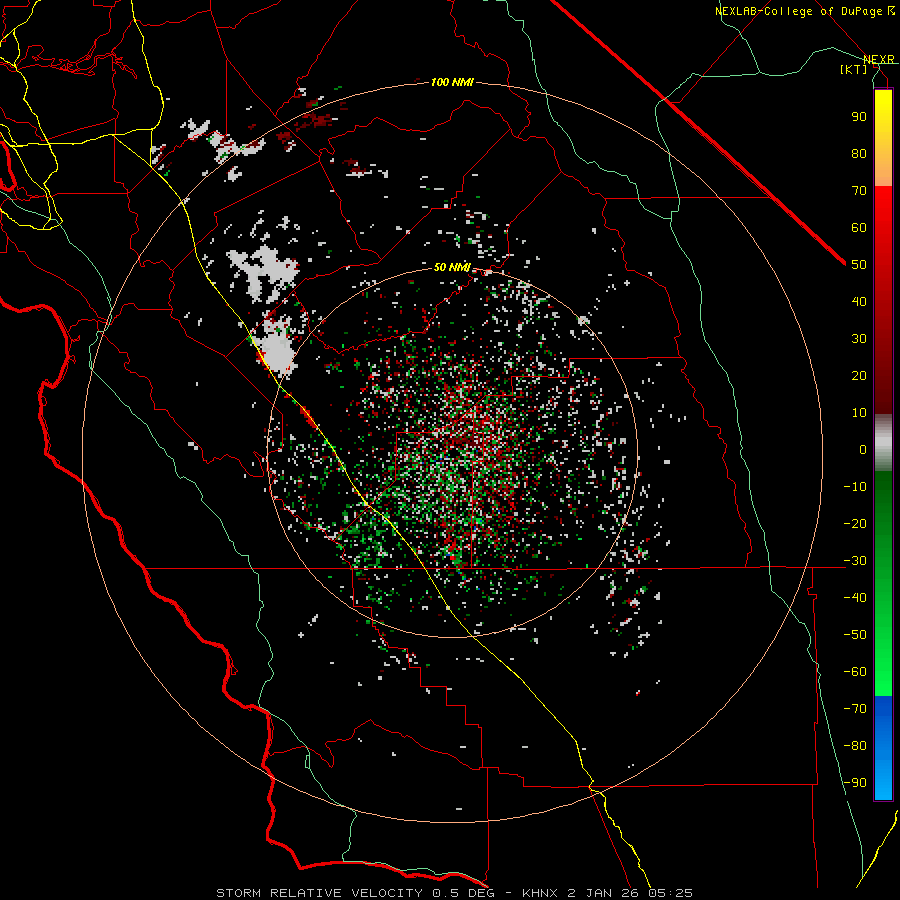Click the KHNX station identifier in caption
Screen dimensions: 900x900
coord(540,893)
